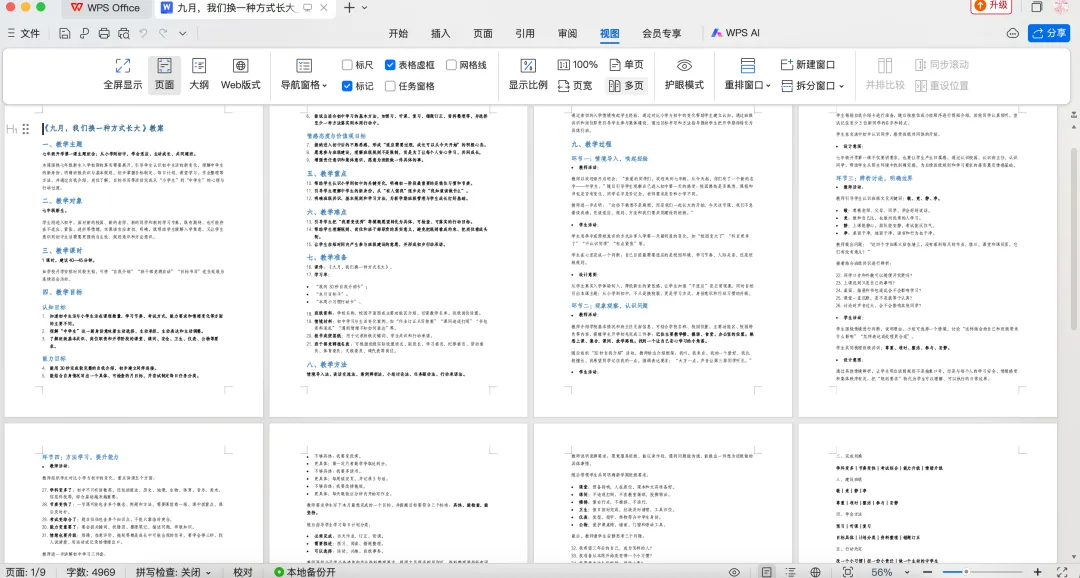Set zoom to 100% button
The width and height of the screenshot is (1080, 578).
tap(577, 65)
